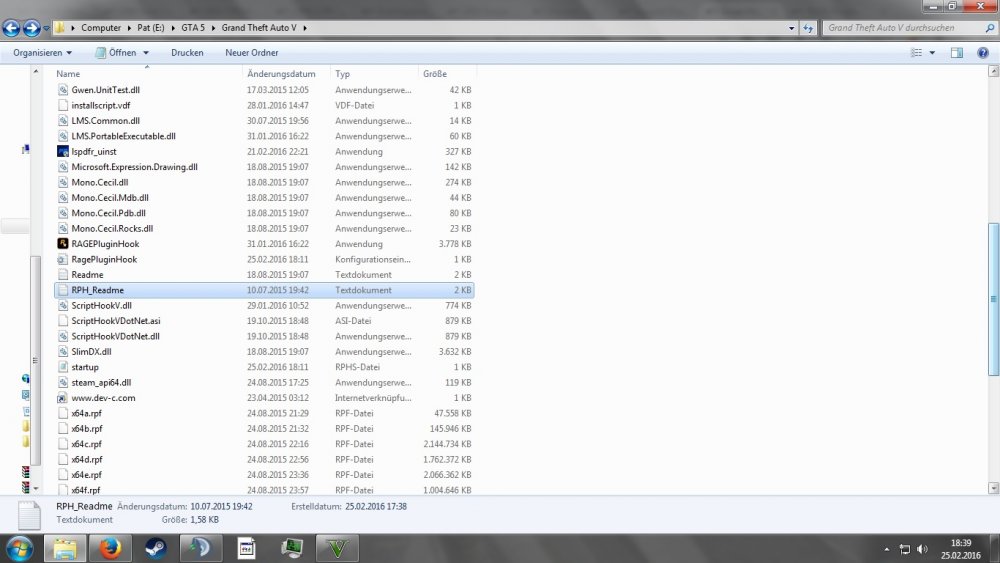This screenshot has height=563, width=1000.
Task: Expand the Öffnen dropdown arrow
Action: [x=145, y=53]
